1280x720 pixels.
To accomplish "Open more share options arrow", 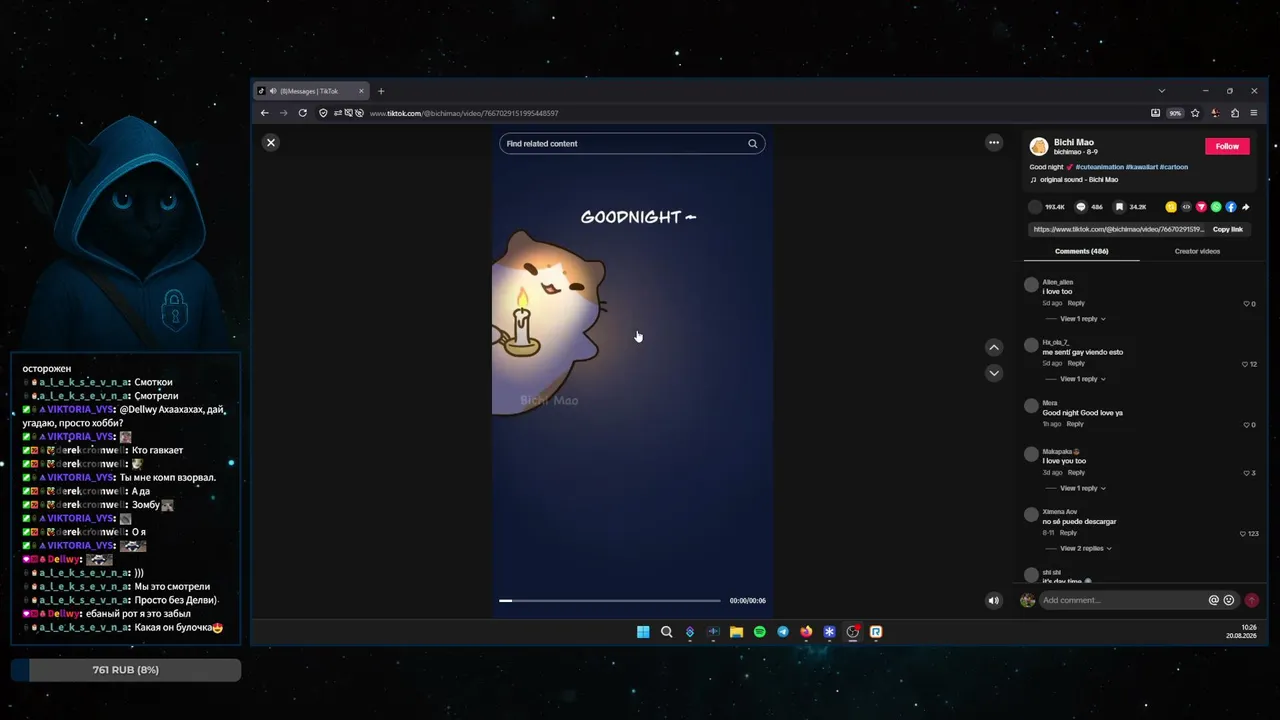I will [1246, 207].
